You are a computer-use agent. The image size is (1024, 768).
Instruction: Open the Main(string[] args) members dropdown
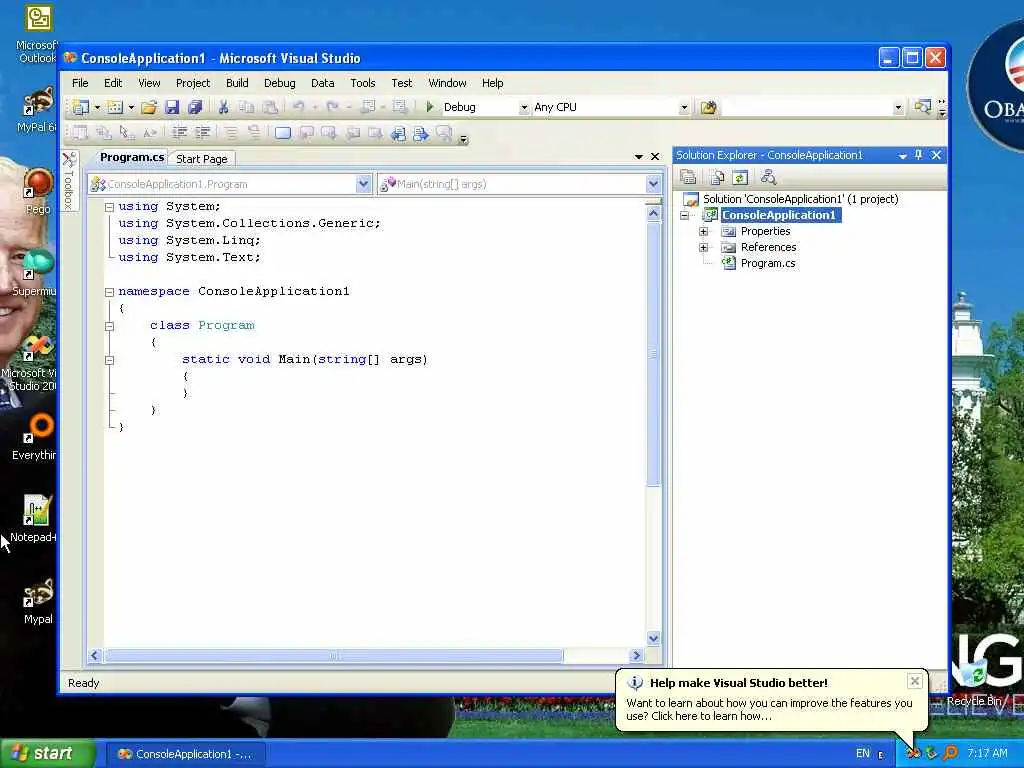point(653,184)
